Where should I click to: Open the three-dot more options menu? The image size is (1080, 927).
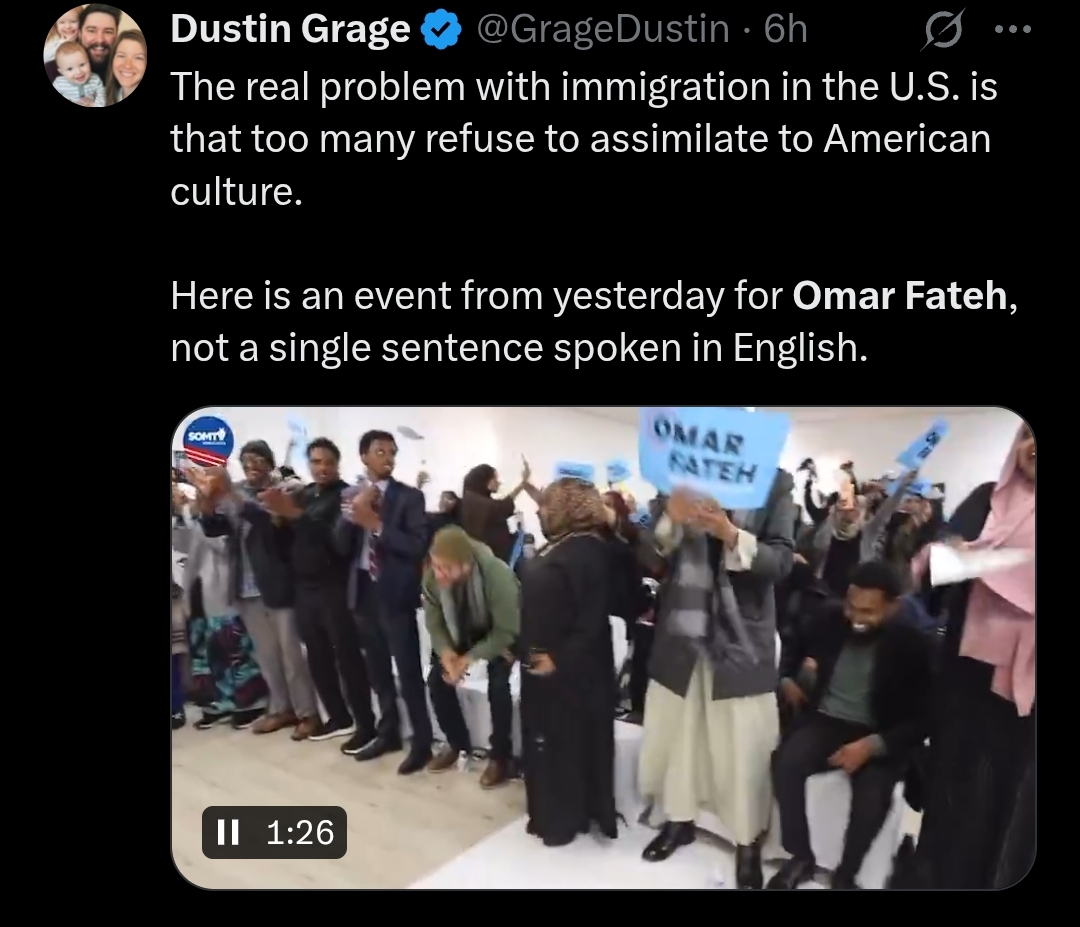tap(1013, 30)
